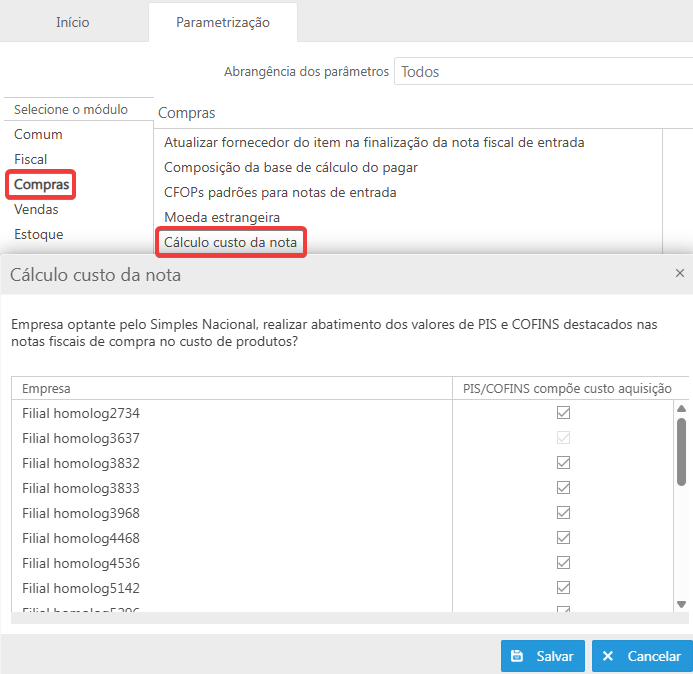
Task: Select the Estoque module
Action: (39, 234)
